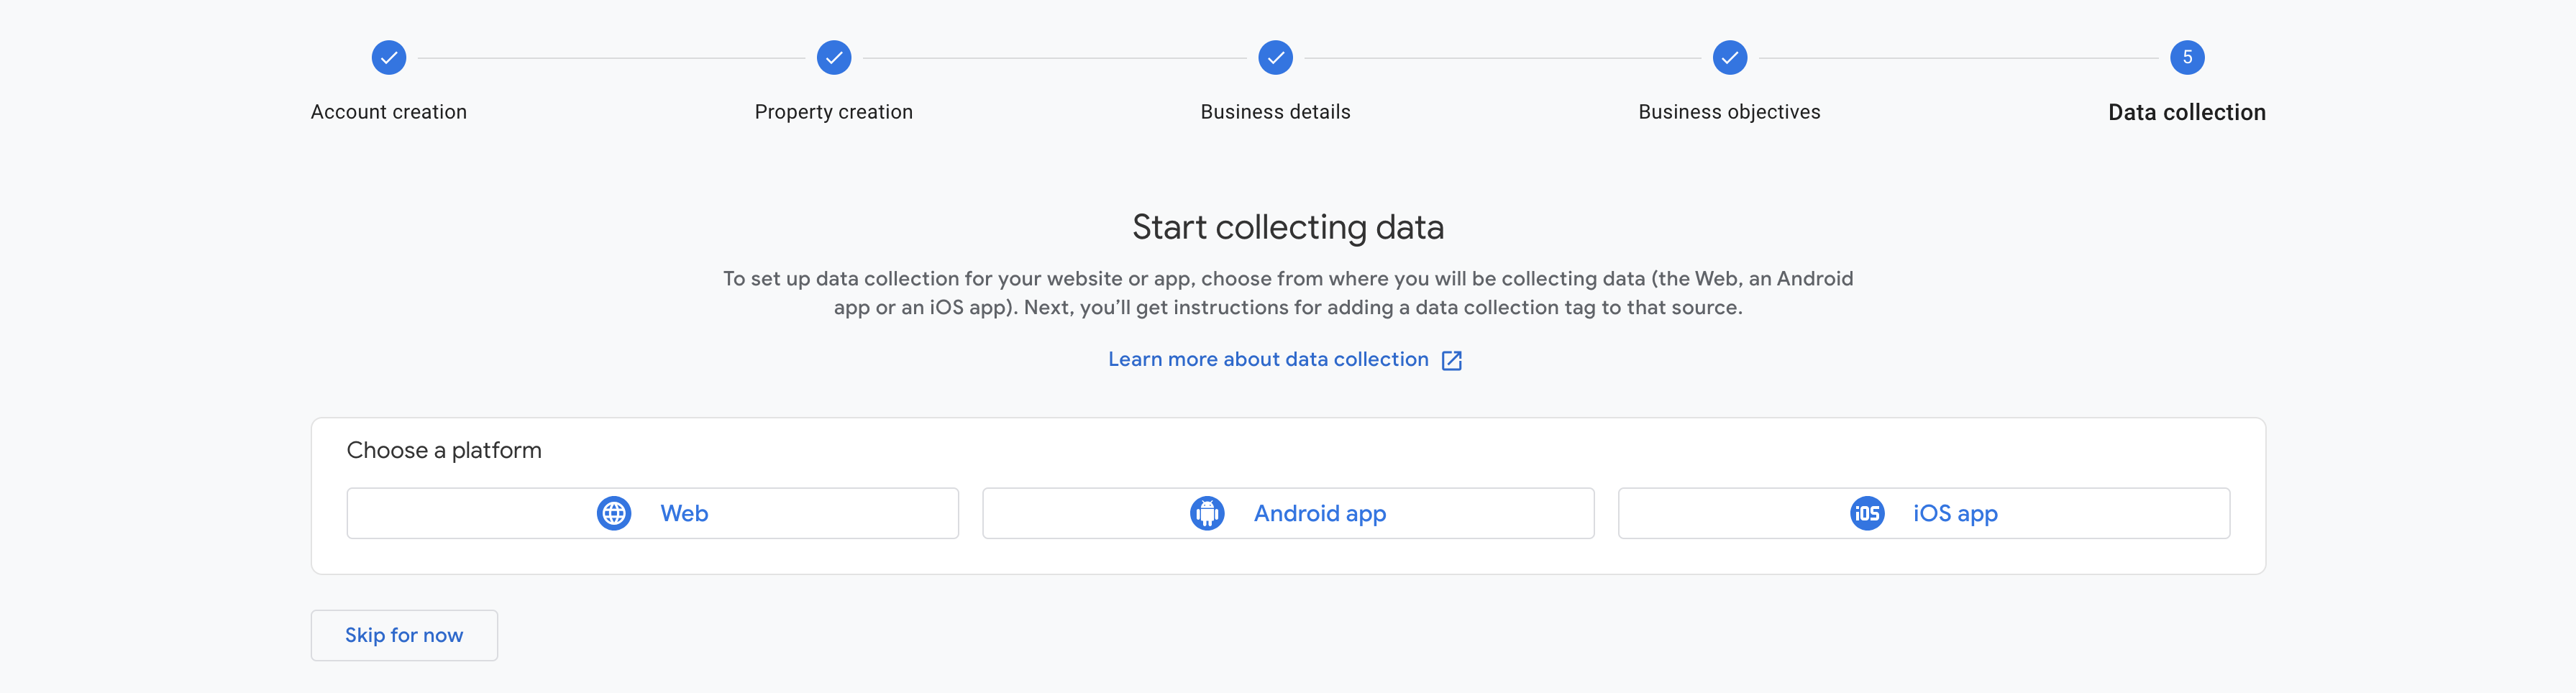Select the Data collection step label

[2187, 112]
